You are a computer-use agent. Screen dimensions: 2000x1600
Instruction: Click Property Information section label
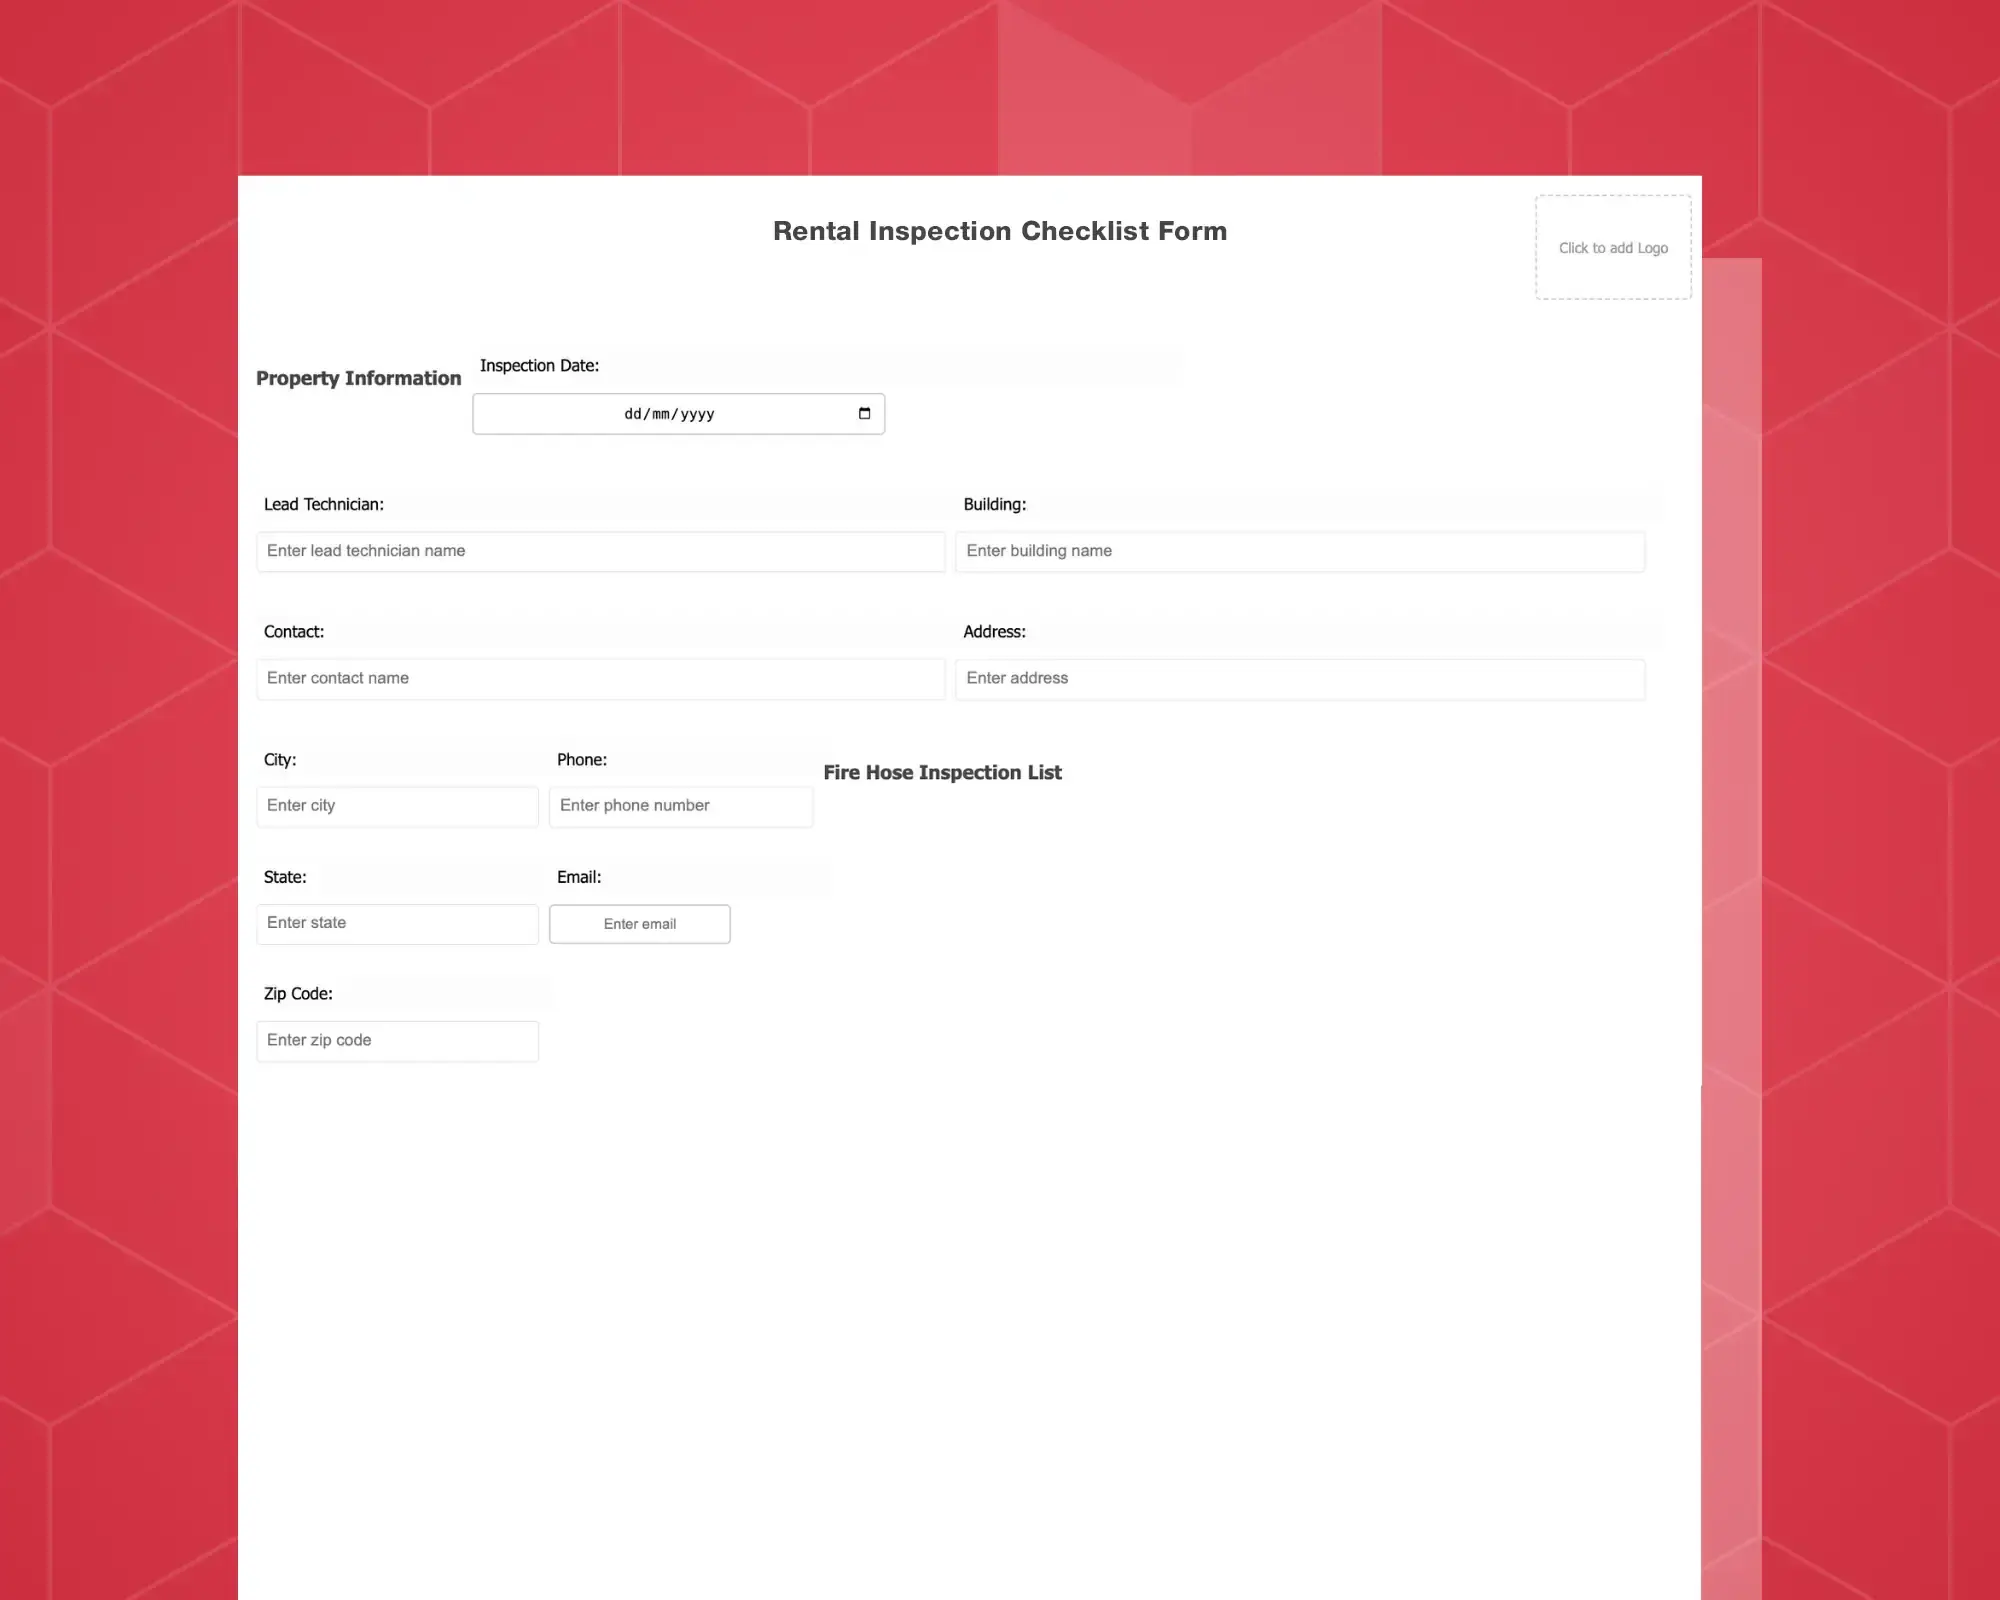[358, 379]
